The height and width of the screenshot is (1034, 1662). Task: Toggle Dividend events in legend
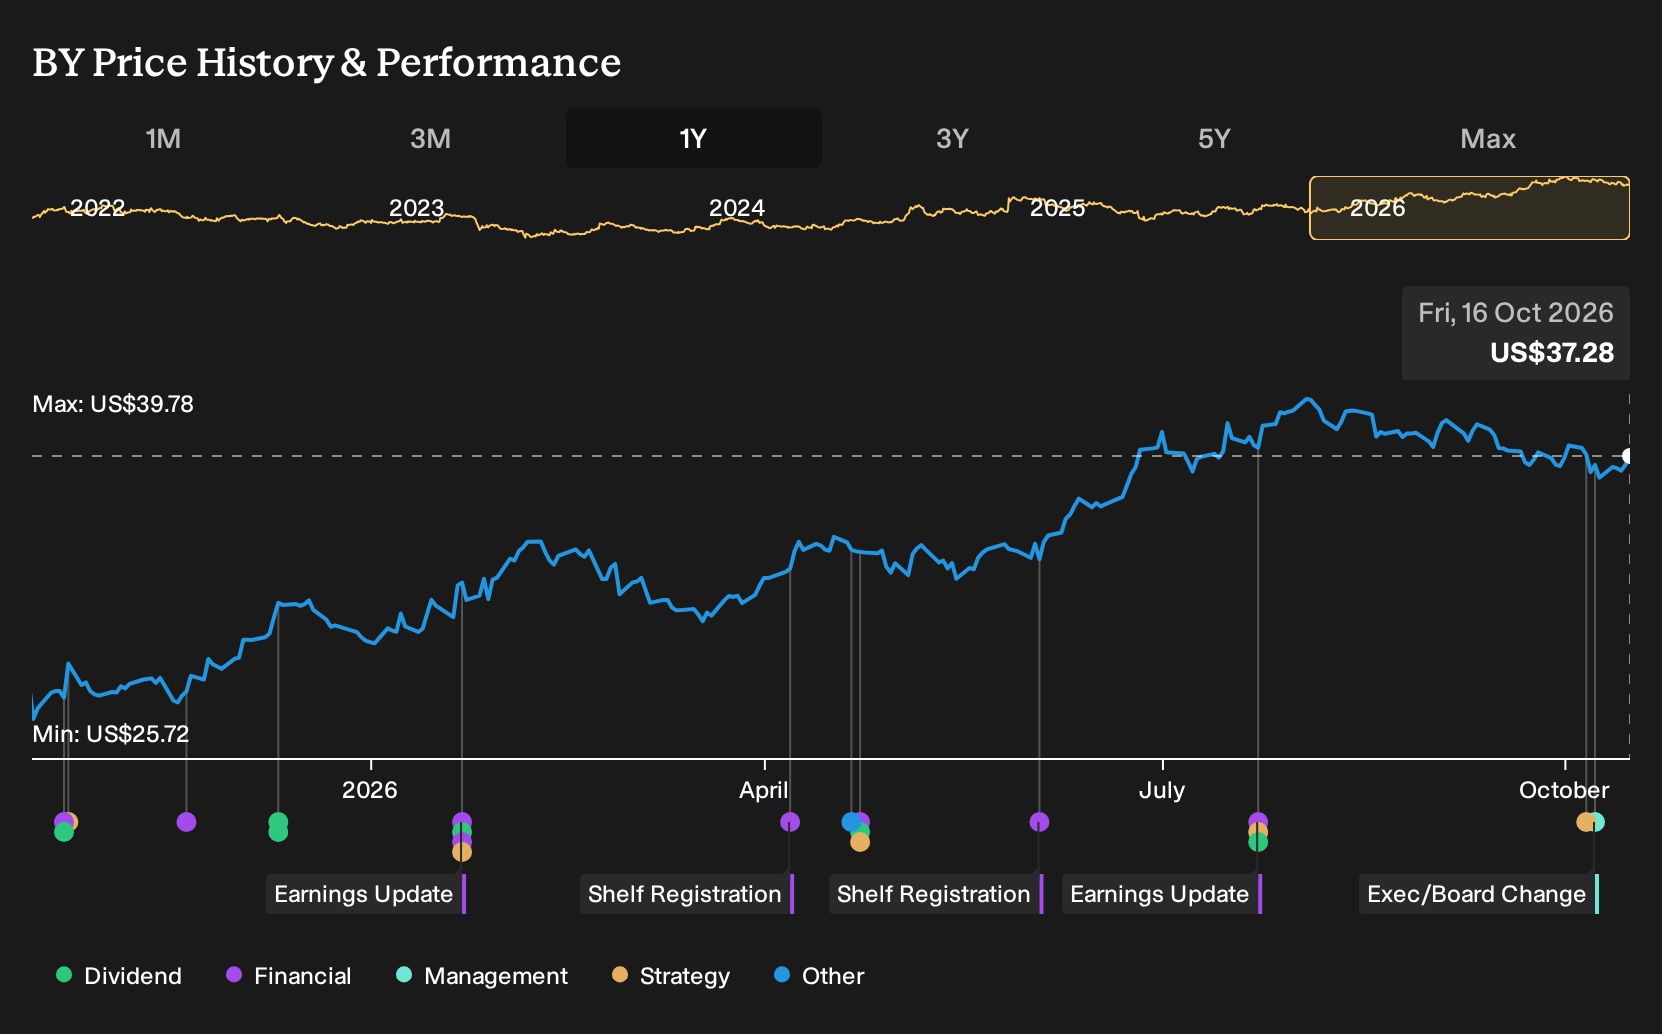pos(119,976)
